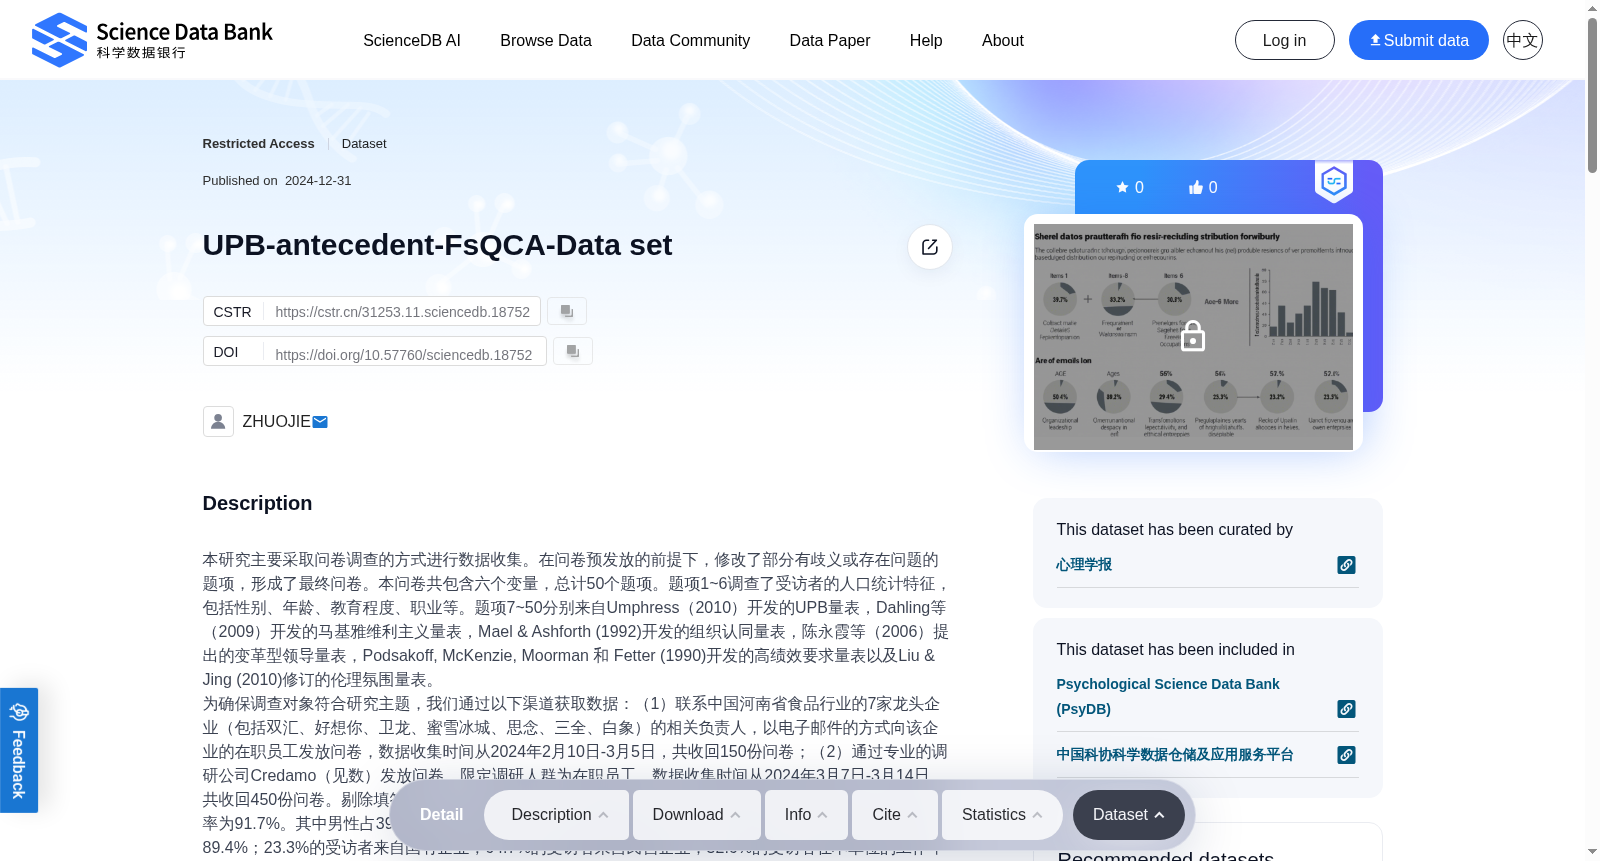Image resolution: width=1600 pixels, height=861 pixels.
Task: Click the dataset preview thumbnail
Action: pyautogui.click(x=1193, y=337)
